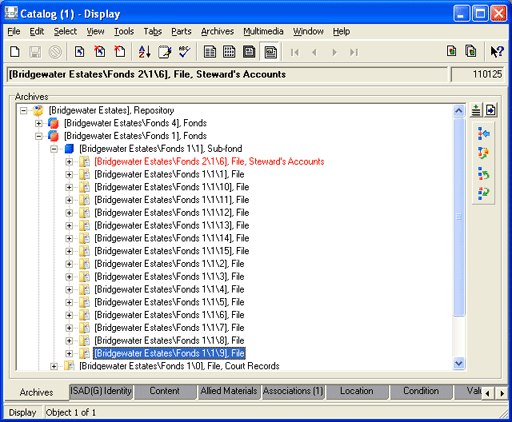Screen dimensions: 512x422
Task: Expand the Fonds 1\1\10 file node
Action: coord(69,187)
